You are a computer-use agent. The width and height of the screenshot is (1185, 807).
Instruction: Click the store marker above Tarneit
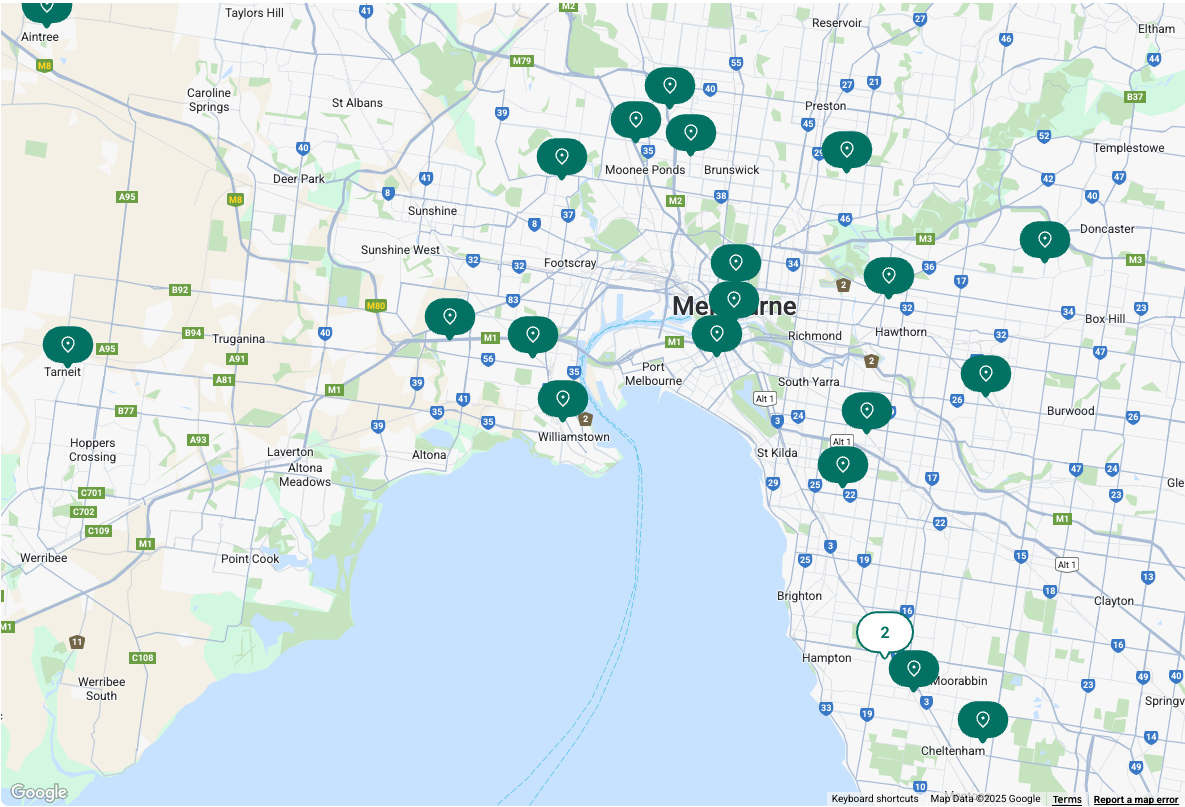tap(68, 345)
